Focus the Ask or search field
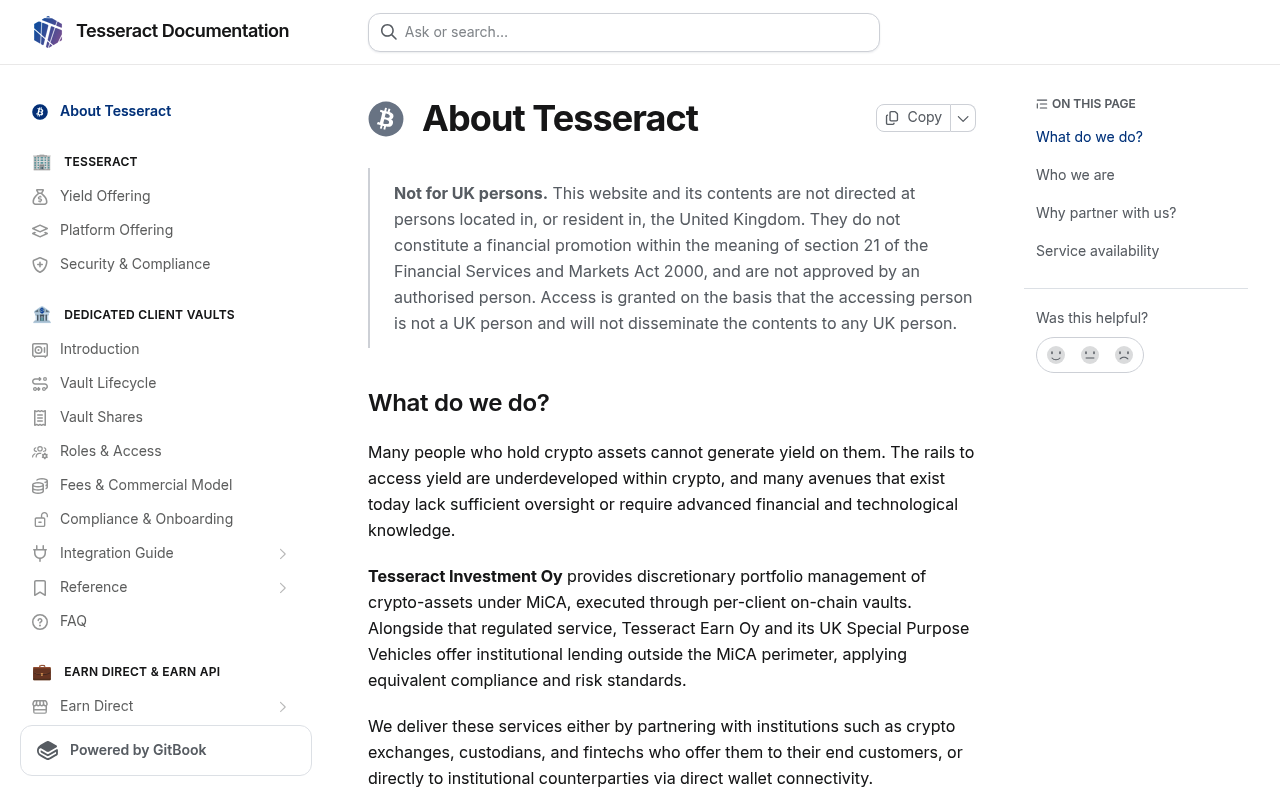The image size is (1280, 800). [x=624, y=32]
